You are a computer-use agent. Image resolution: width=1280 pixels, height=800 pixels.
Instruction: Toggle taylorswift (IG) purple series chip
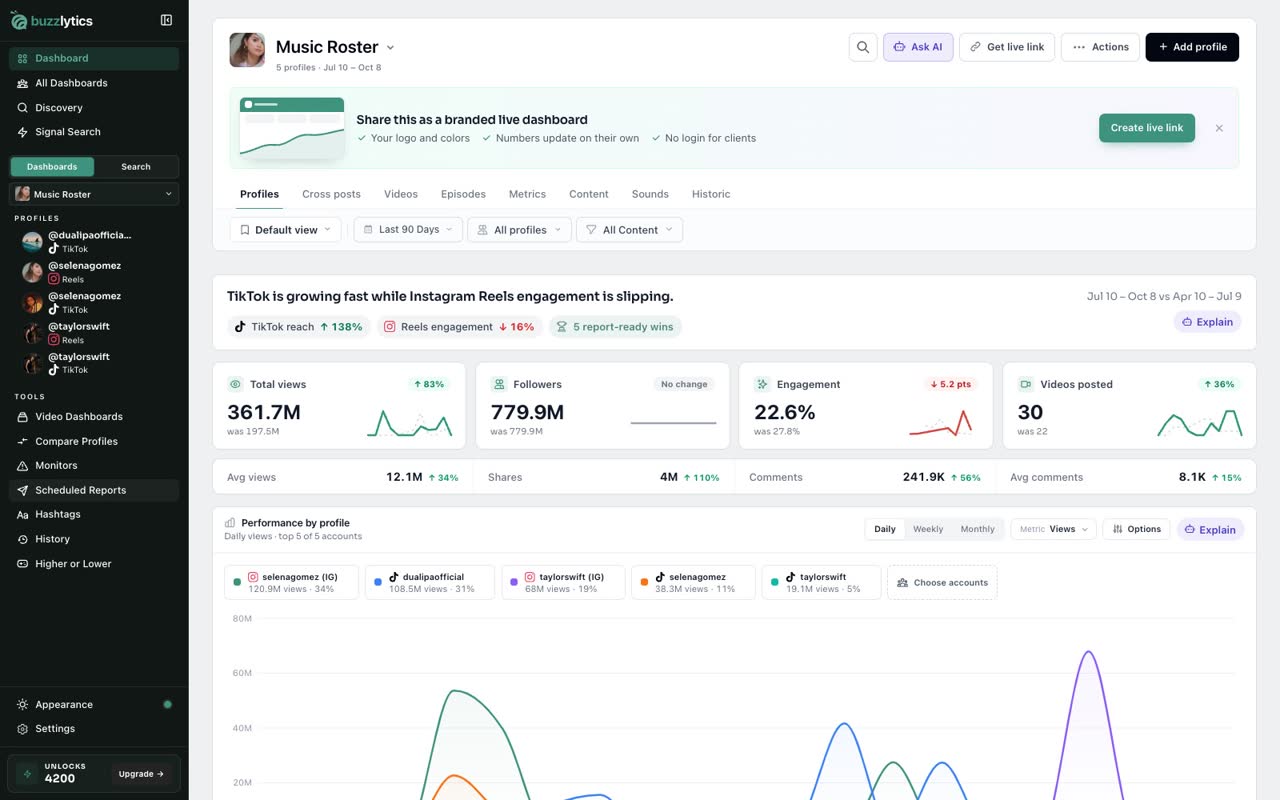[x=563, y=582]
